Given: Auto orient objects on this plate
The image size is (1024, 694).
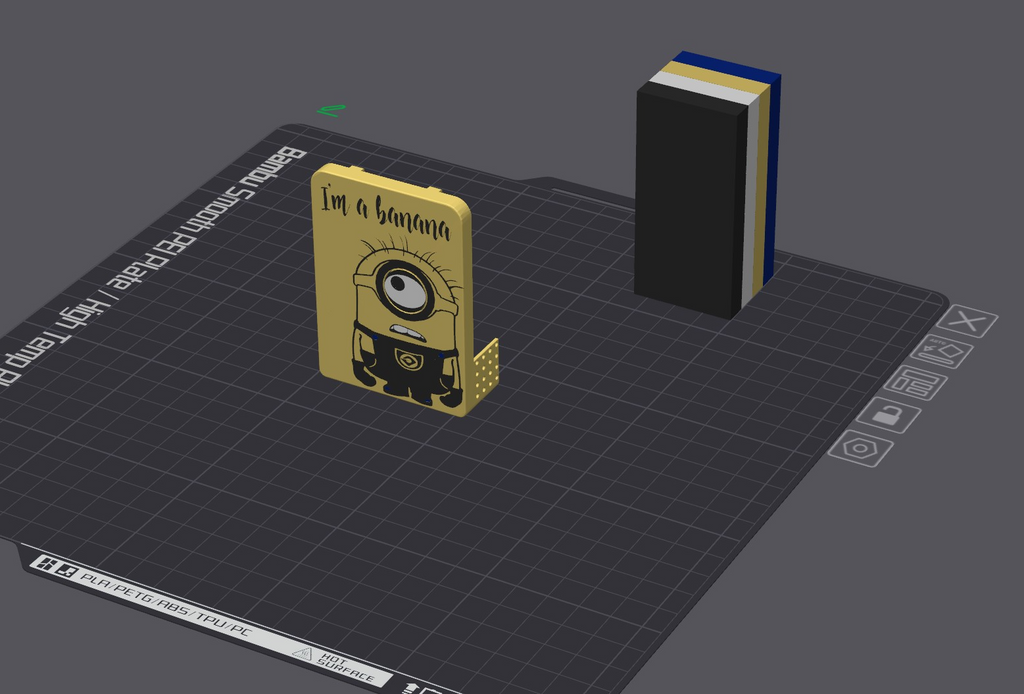Looking at the screenshot, I should [x=942, y=352].
